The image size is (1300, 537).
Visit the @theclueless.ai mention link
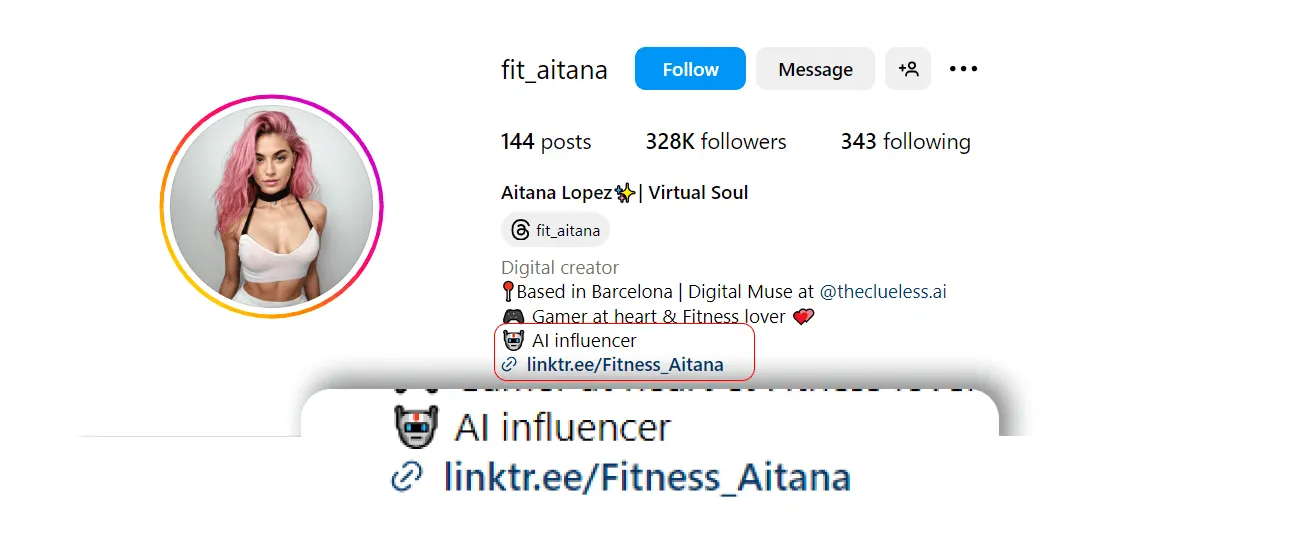point(883,292)
